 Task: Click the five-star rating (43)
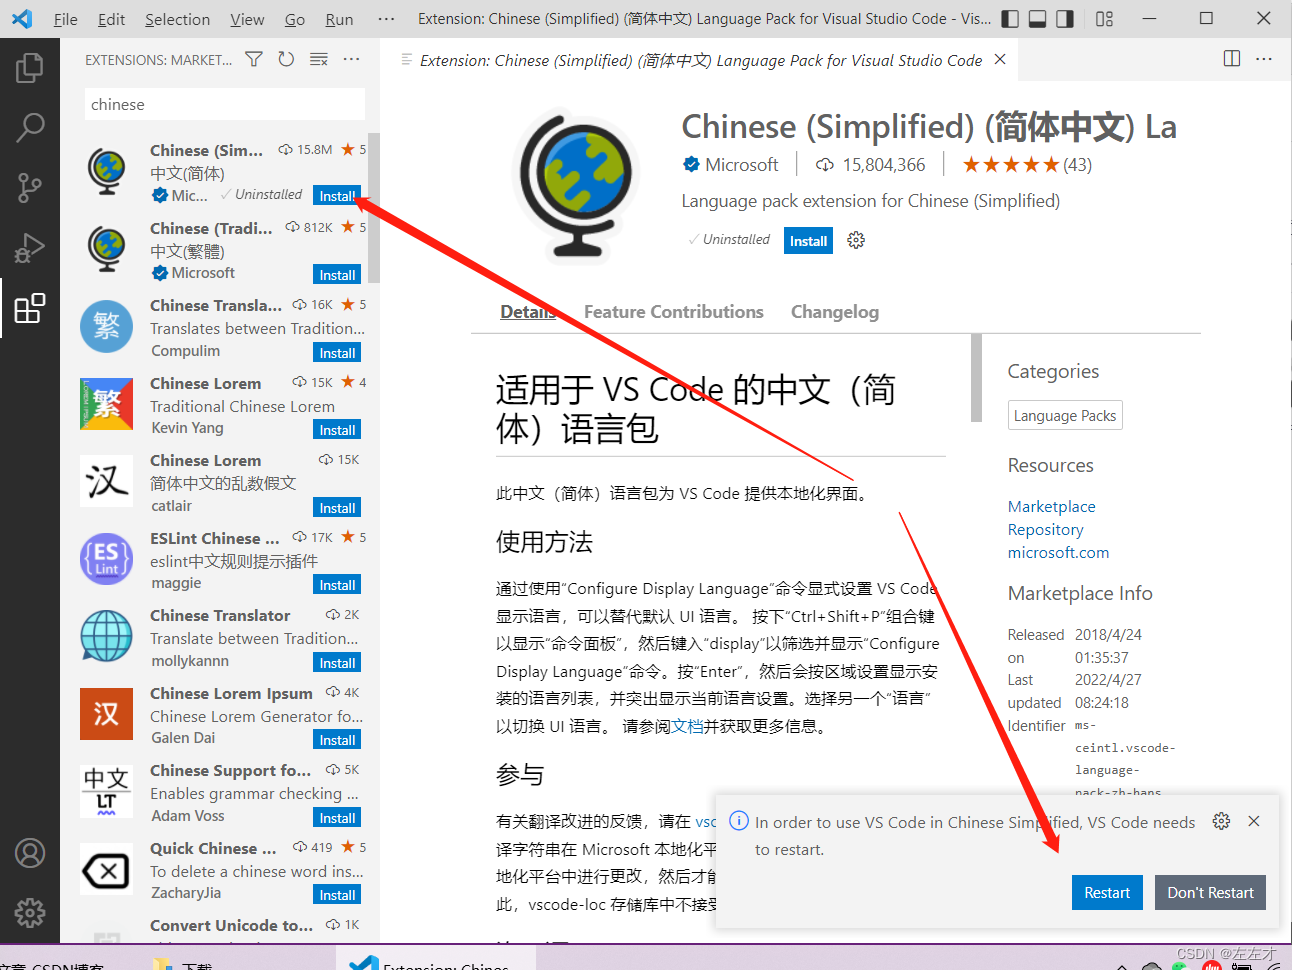point(1027,165)
